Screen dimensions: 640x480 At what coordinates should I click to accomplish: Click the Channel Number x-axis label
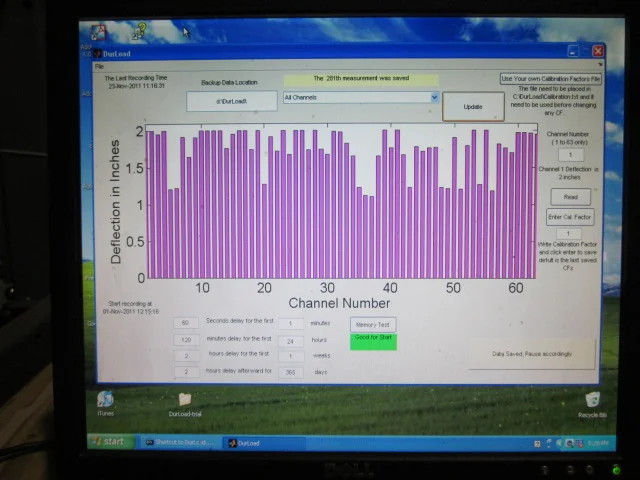tap(339, 303)
